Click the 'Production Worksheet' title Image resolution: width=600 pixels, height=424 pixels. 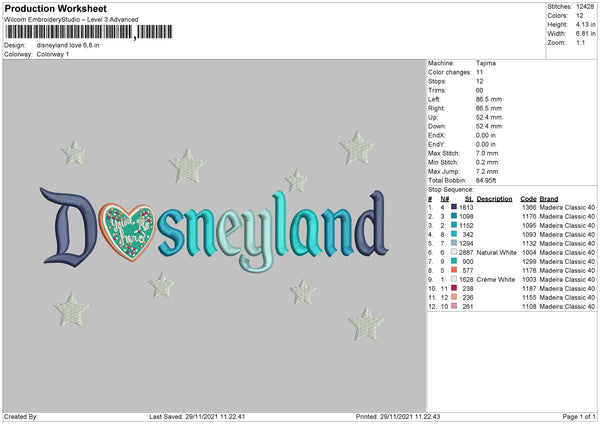coord(56,8)
